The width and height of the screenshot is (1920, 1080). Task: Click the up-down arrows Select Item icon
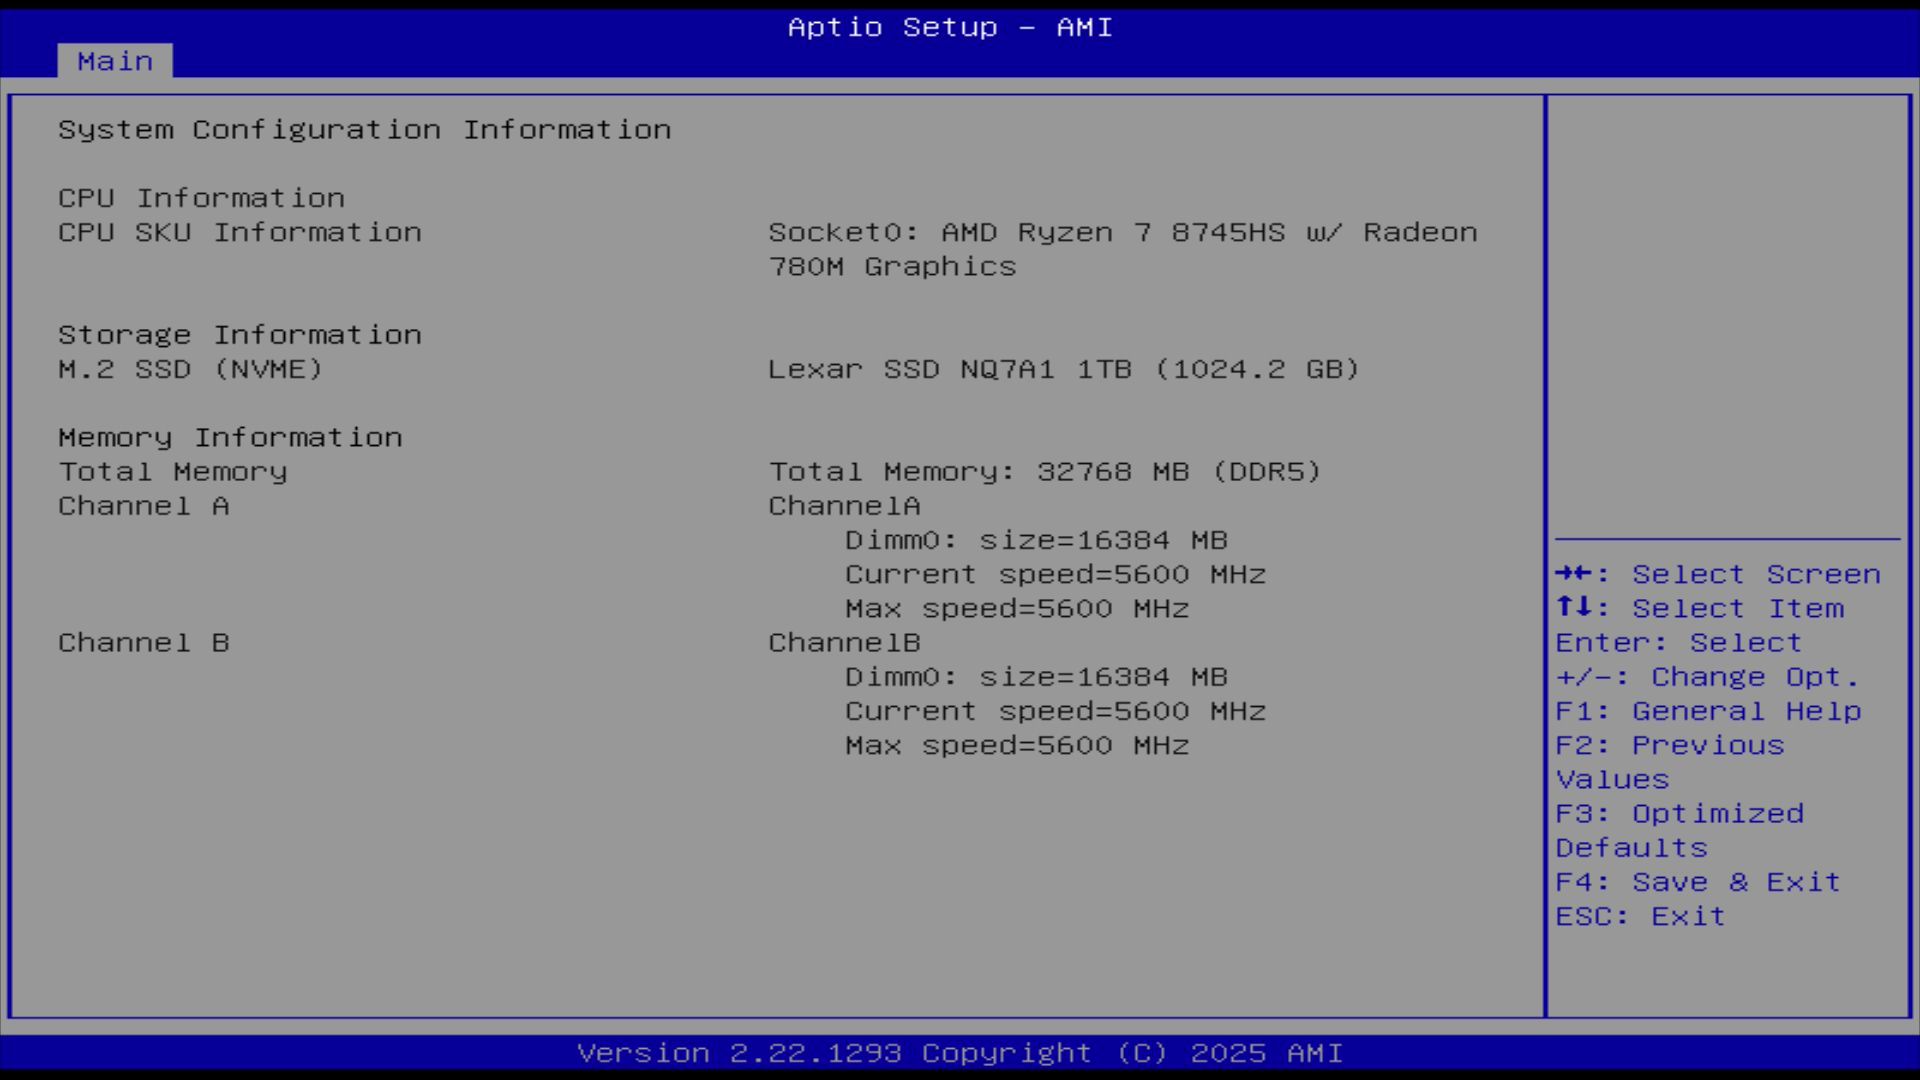point(1574,607)
